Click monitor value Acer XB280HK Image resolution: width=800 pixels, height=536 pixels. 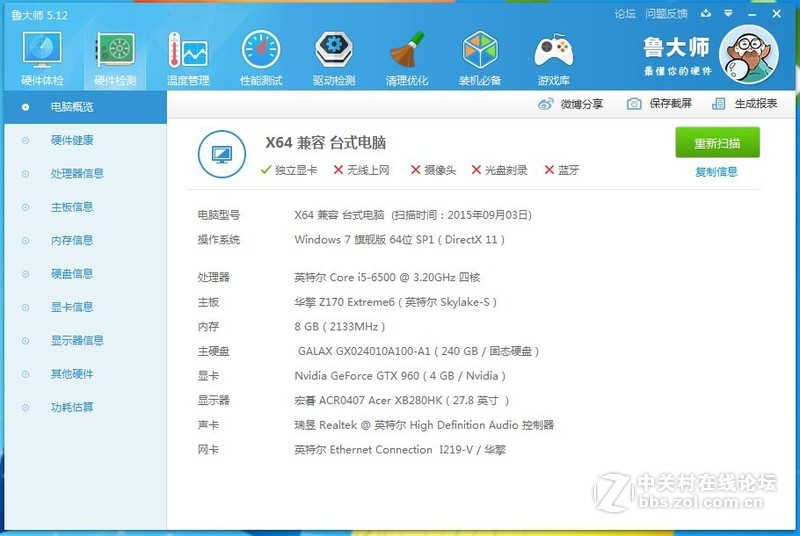pyautogui.click(x=402, y=400)
